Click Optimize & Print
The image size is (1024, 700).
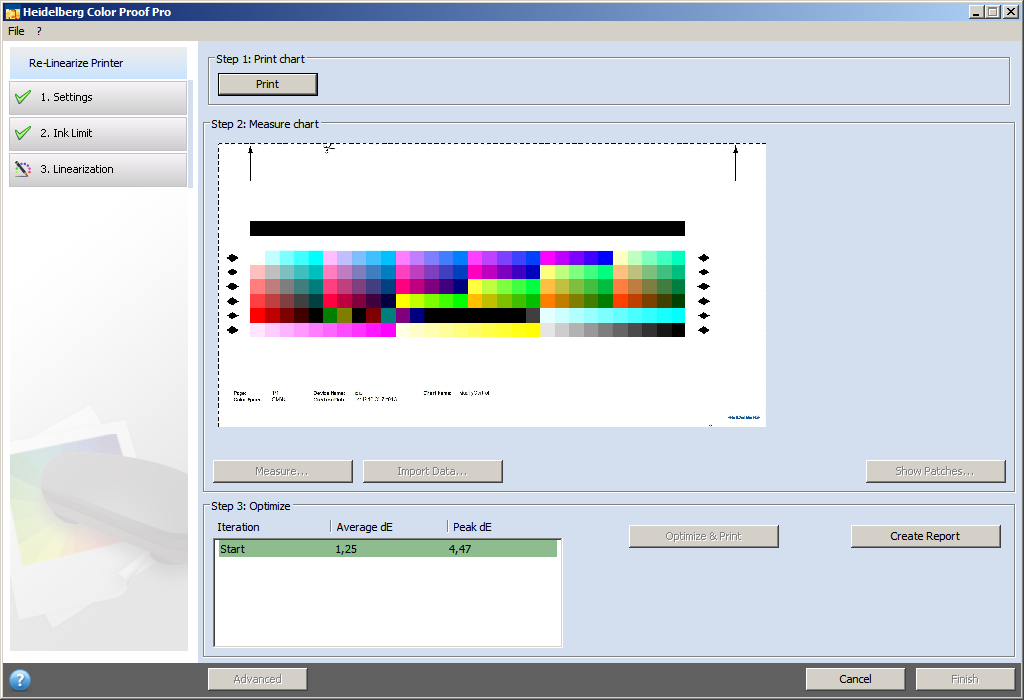pyautogui.click(x=703, y=536)
